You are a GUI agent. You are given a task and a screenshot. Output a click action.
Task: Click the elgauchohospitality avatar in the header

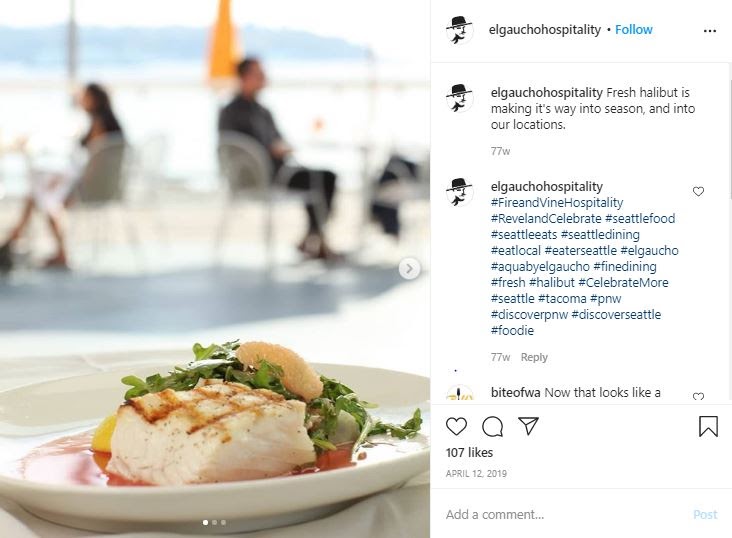pos(460,30)
